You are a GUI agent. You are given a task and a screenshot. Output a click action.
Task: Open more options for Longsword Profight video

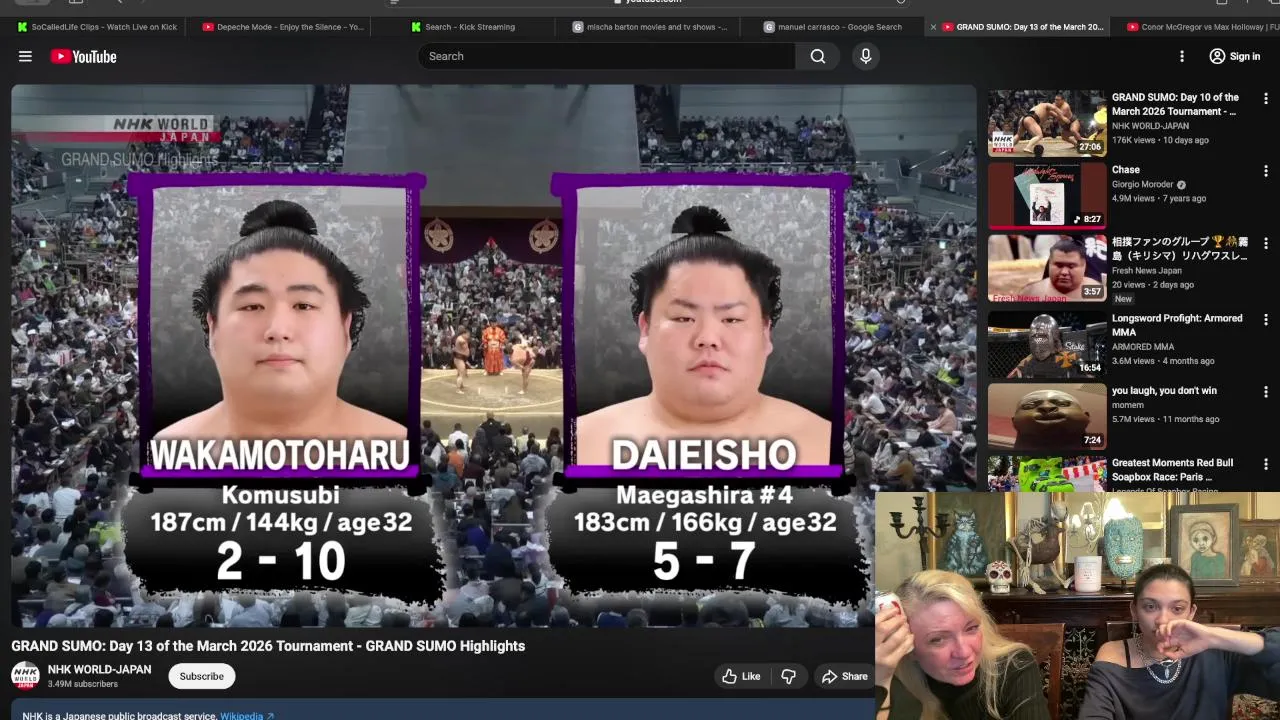click(x=1265, y=320)
